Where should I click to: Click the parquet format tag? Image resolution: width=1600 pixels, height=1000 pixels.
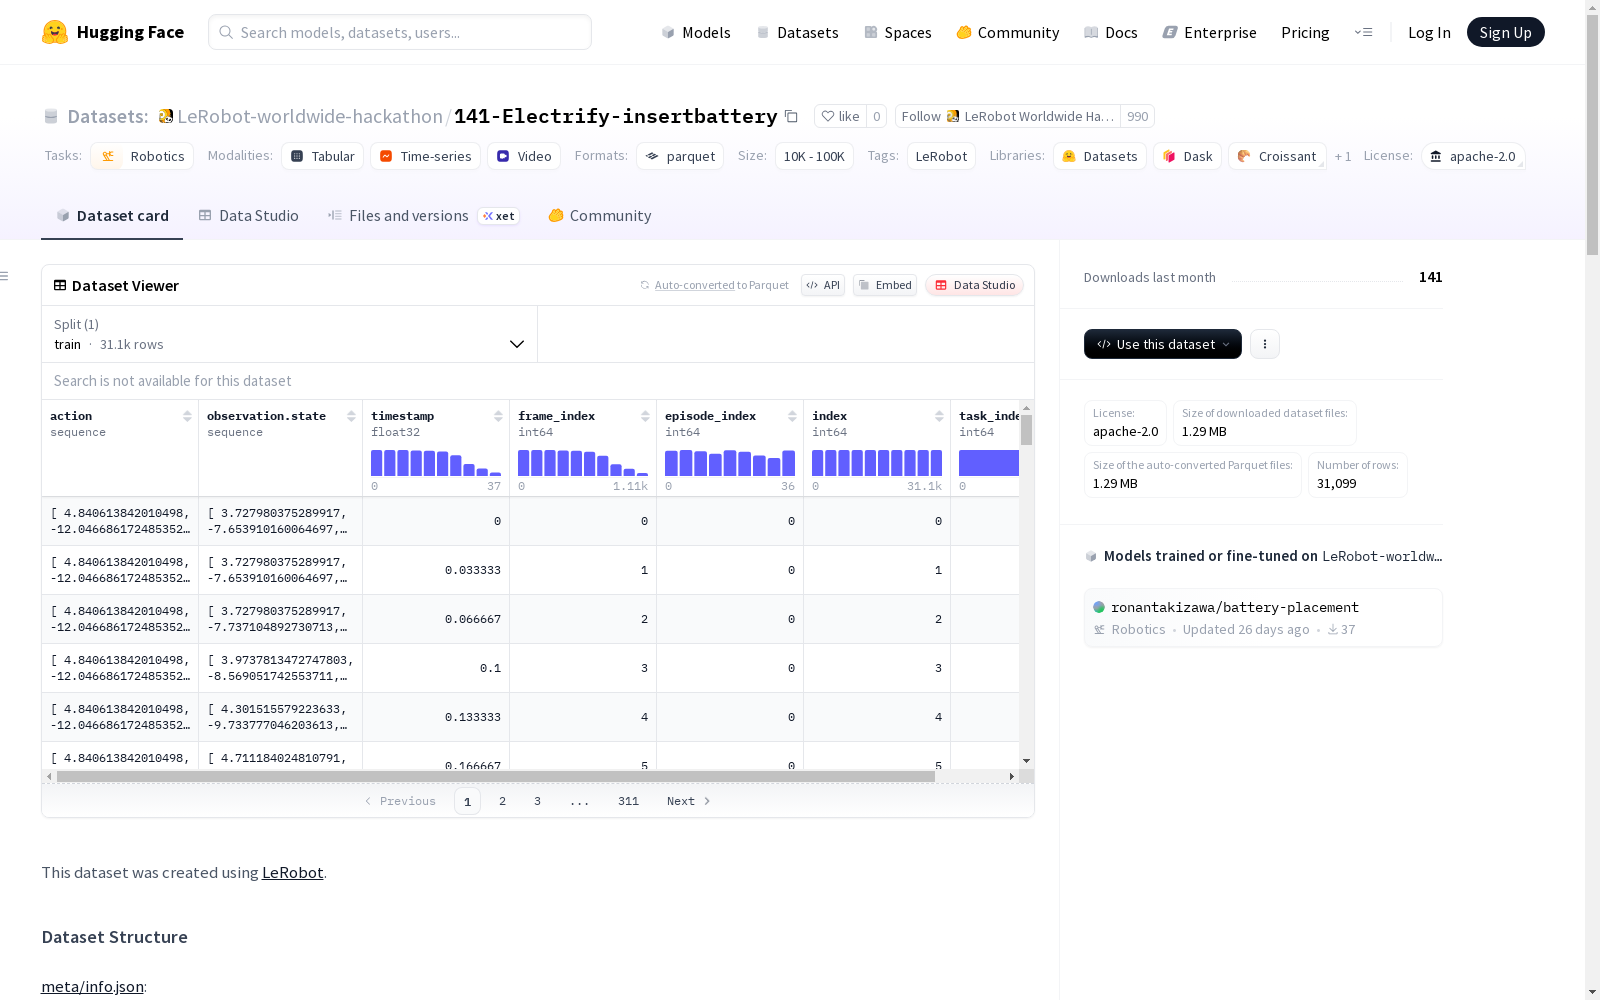click(x=680, y=156)
